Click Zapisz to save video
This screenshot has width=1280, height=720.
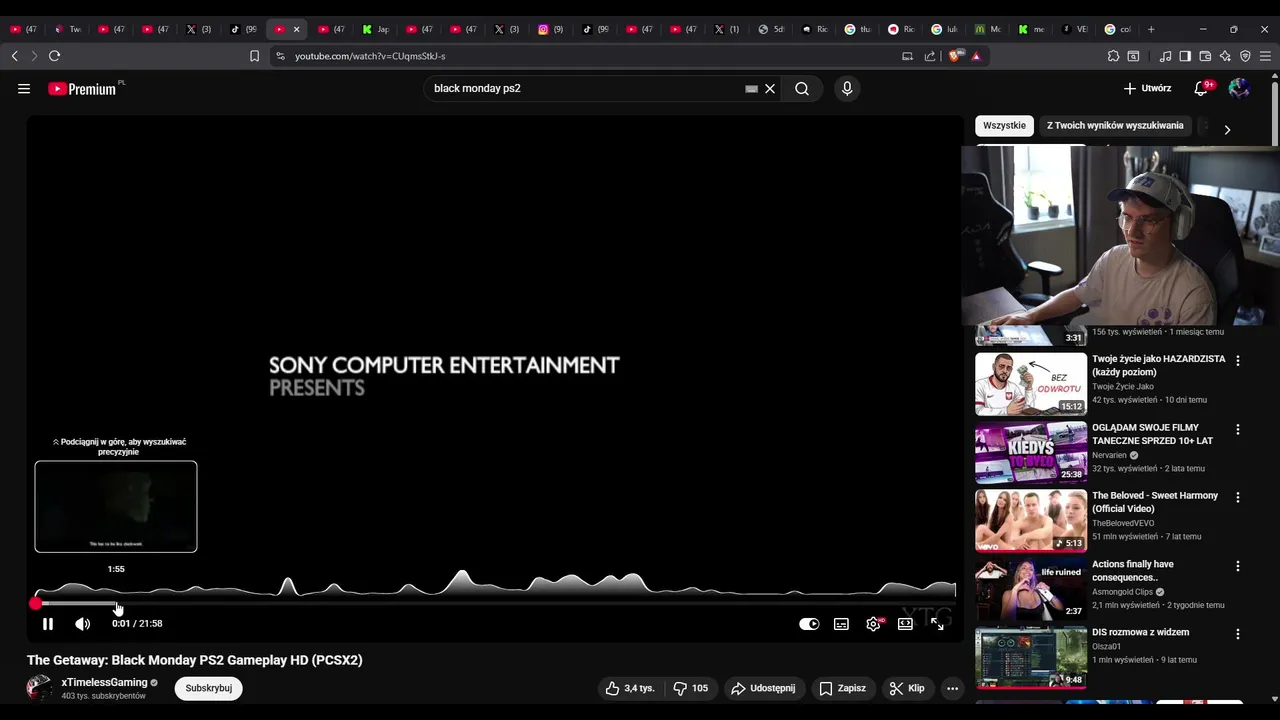(x=843, y=688)
